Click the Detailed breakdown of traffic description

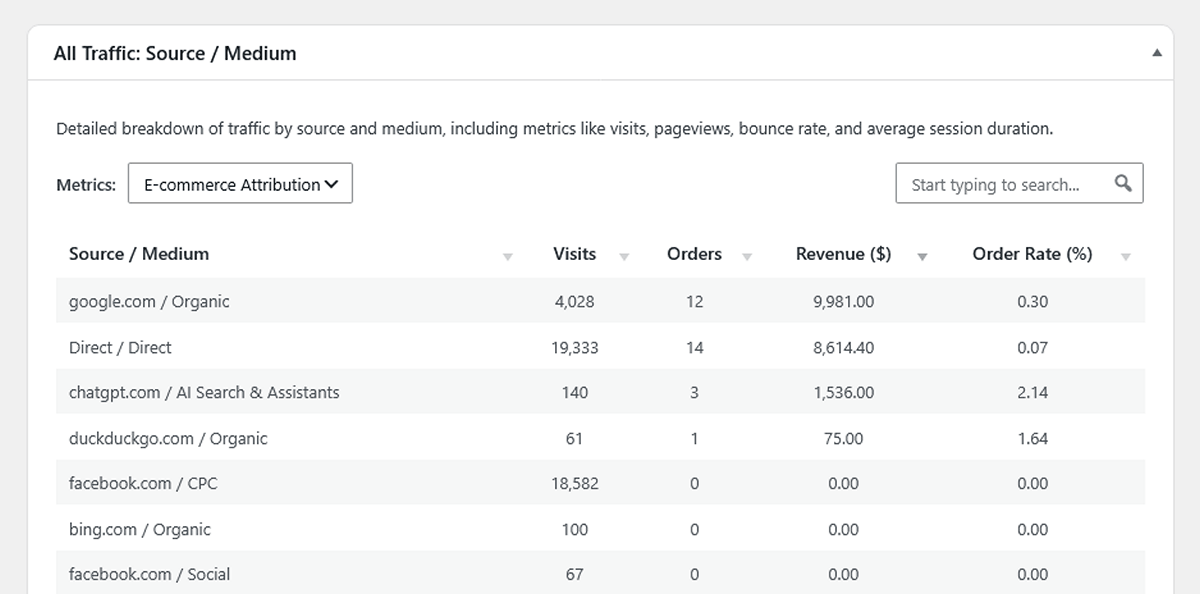[554, 129]
